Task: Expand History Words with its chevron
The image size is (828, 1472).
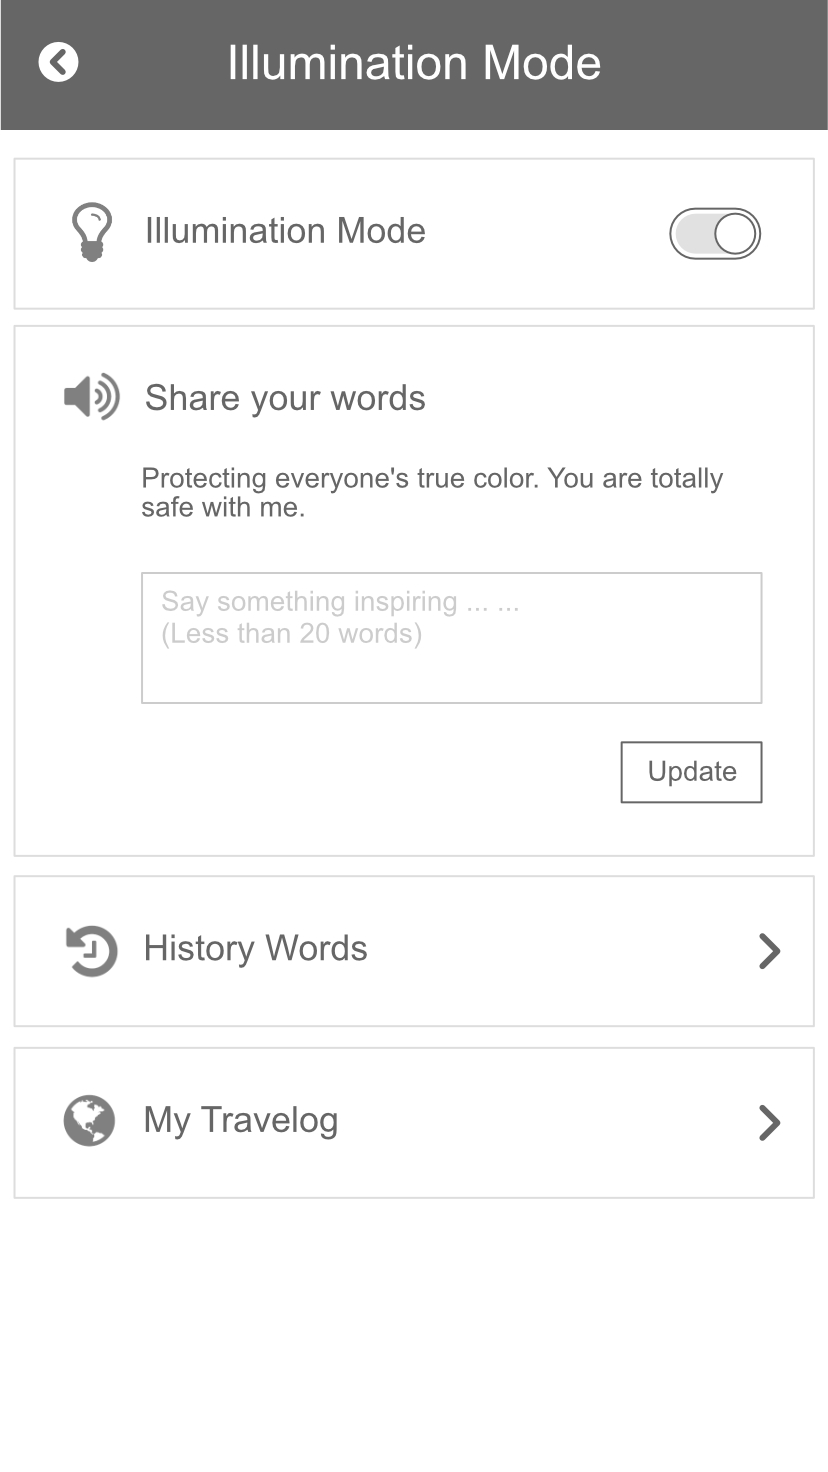Action: 769,951
